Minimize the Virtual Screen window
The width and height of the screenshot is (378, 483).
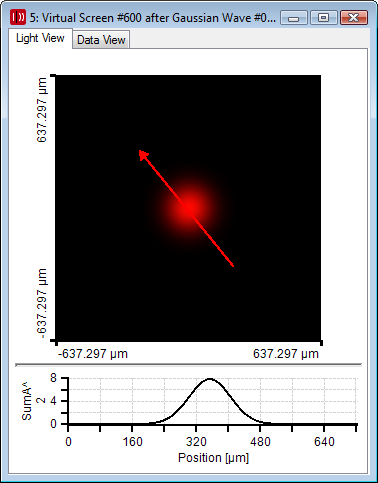coord(294,18)
